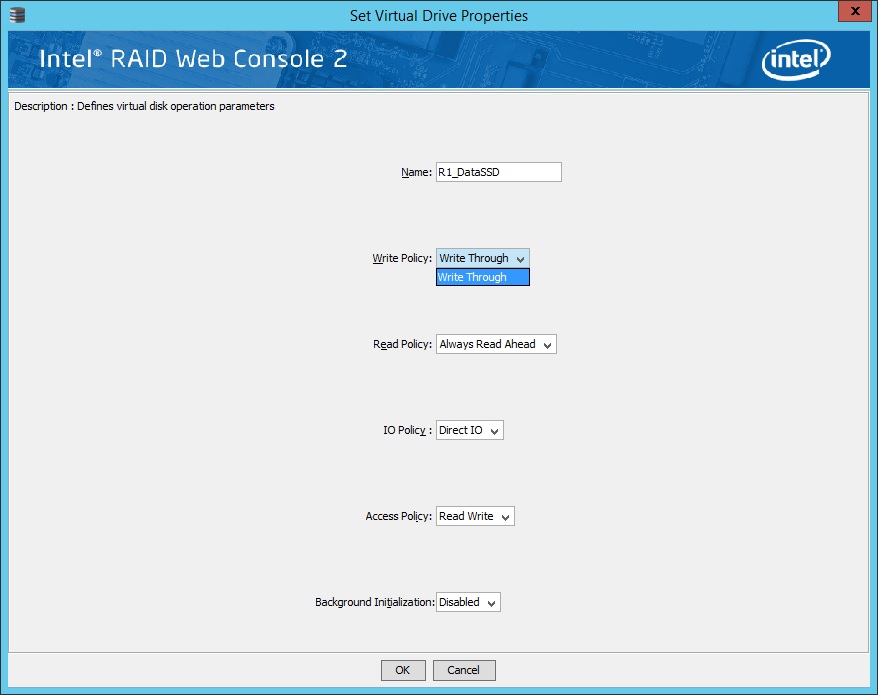
Task: Click the Name label
Action: tap(416, 172)
